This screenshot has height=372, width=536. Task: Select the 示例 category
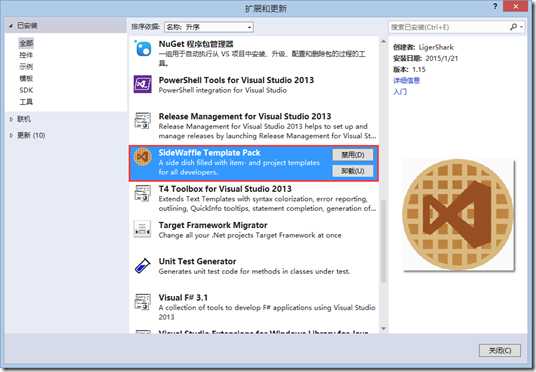(x=26, y=67)
